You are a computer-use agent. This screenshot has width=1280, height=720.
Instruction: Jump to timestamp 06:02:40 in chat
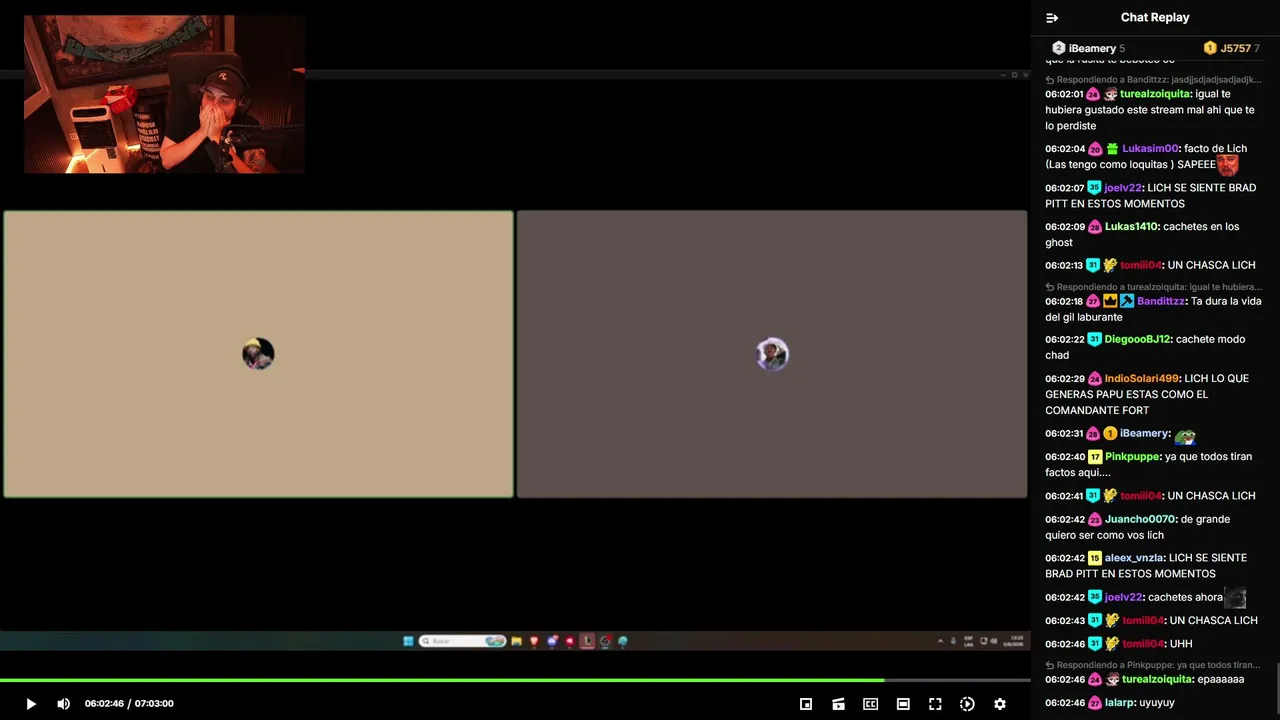pos(1065,457)
